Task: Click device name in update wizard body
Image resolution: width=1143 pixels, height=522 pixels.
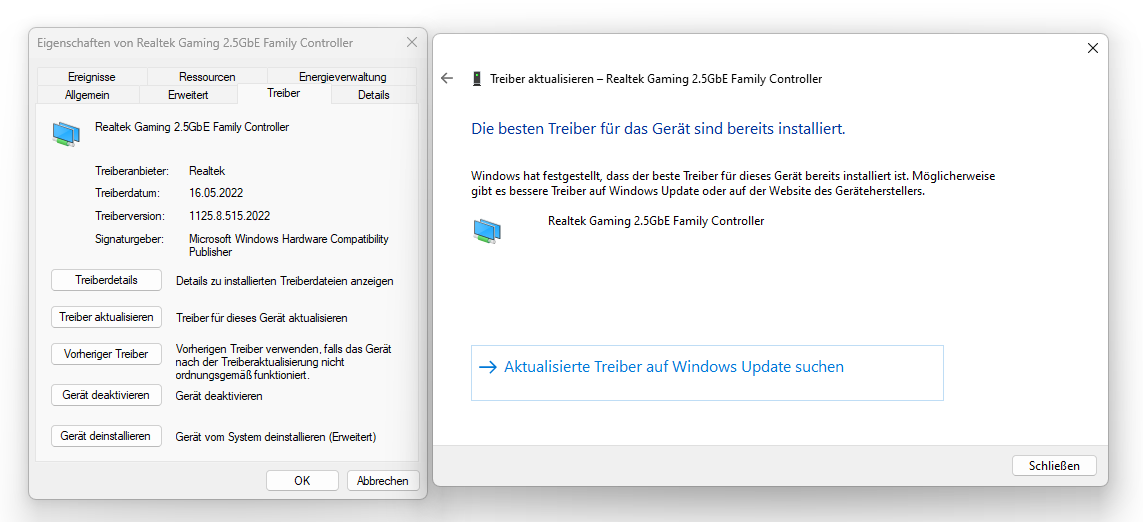Action: [x=656, y=220]
